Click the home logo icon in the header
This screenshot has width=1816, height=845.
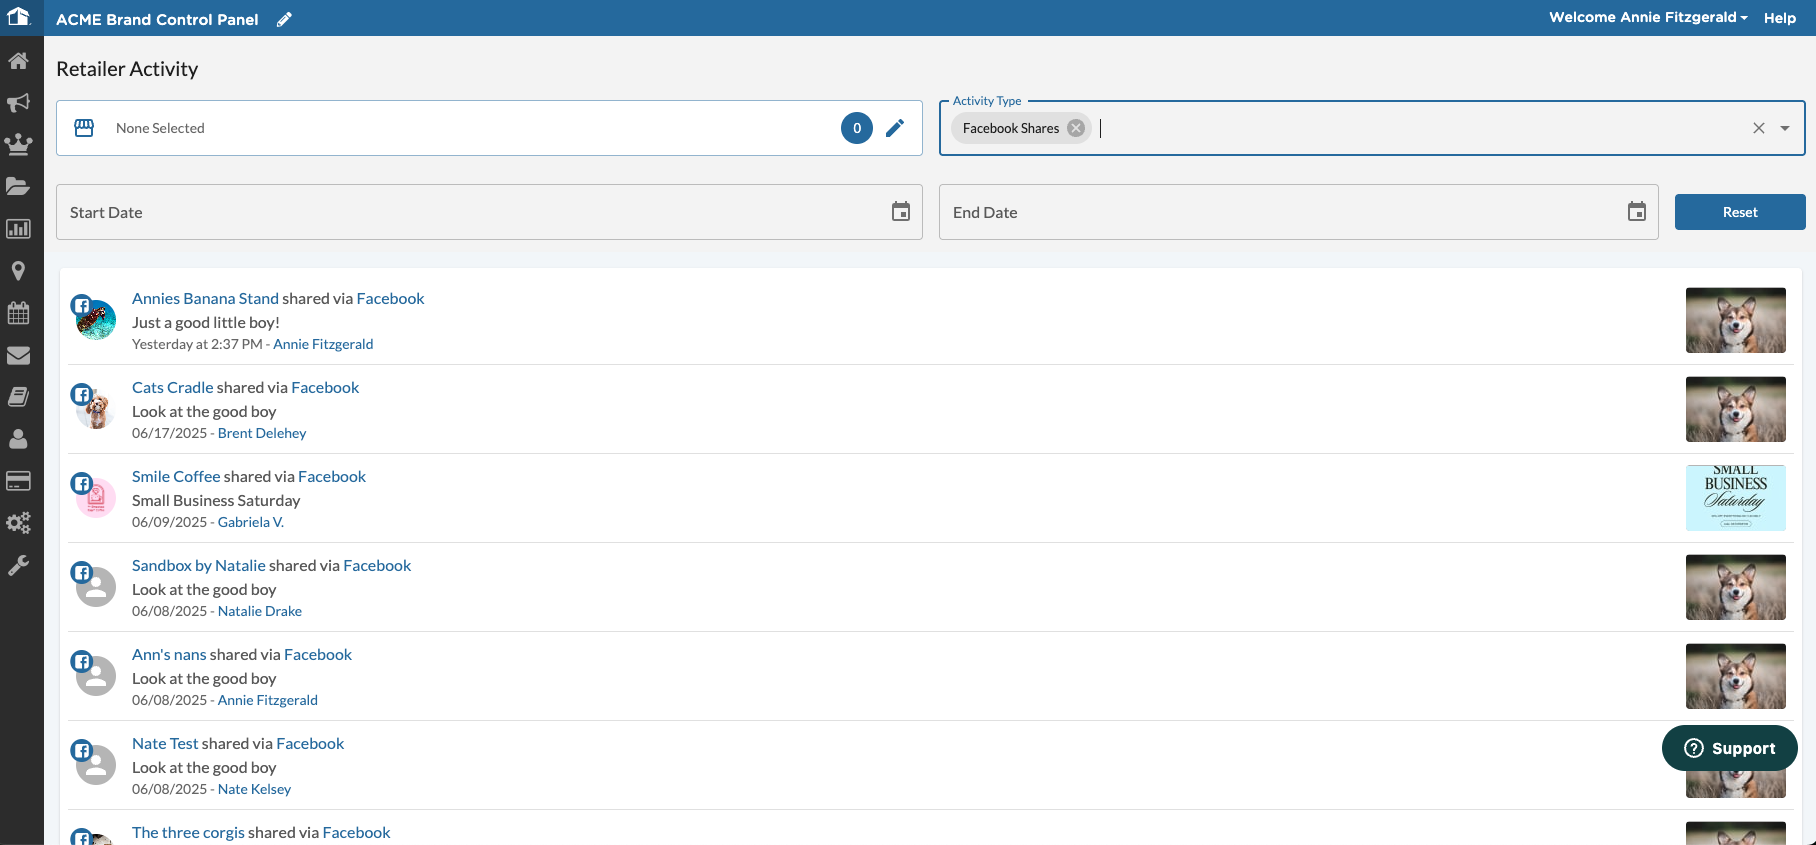pos(19,15)
